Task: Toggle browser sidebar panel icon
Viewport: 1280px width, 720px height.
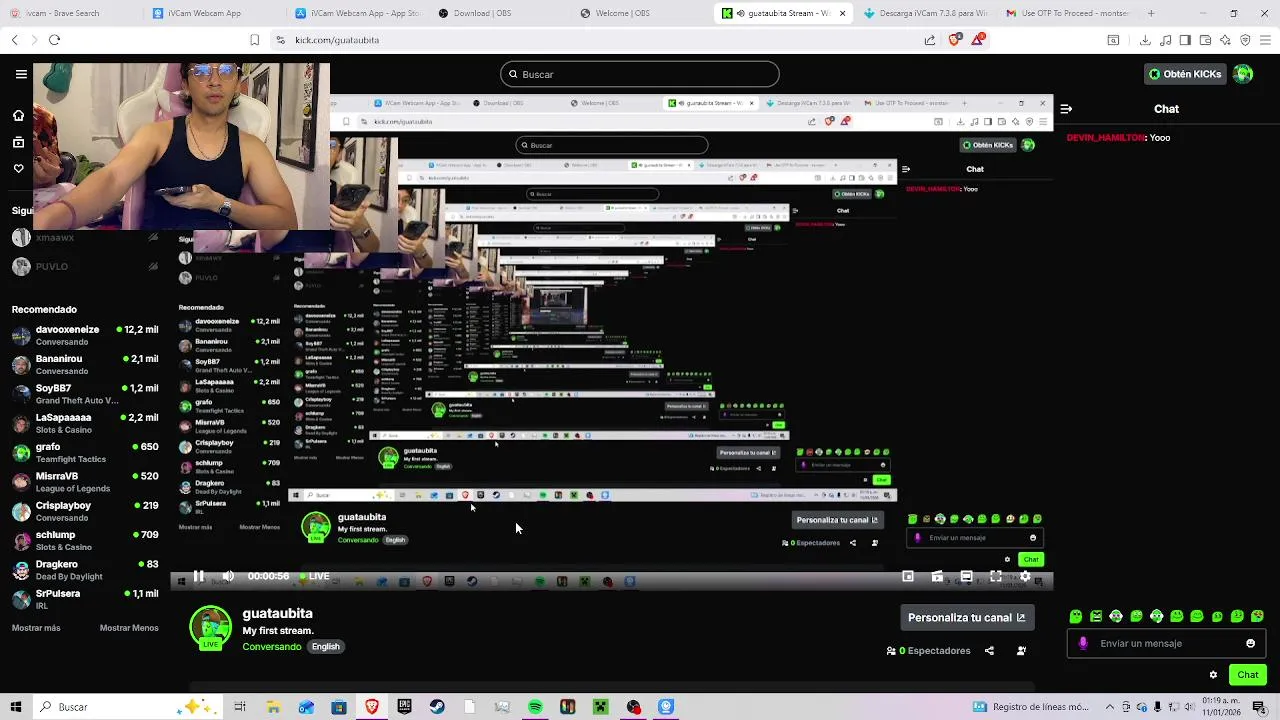Action: 1185,40
